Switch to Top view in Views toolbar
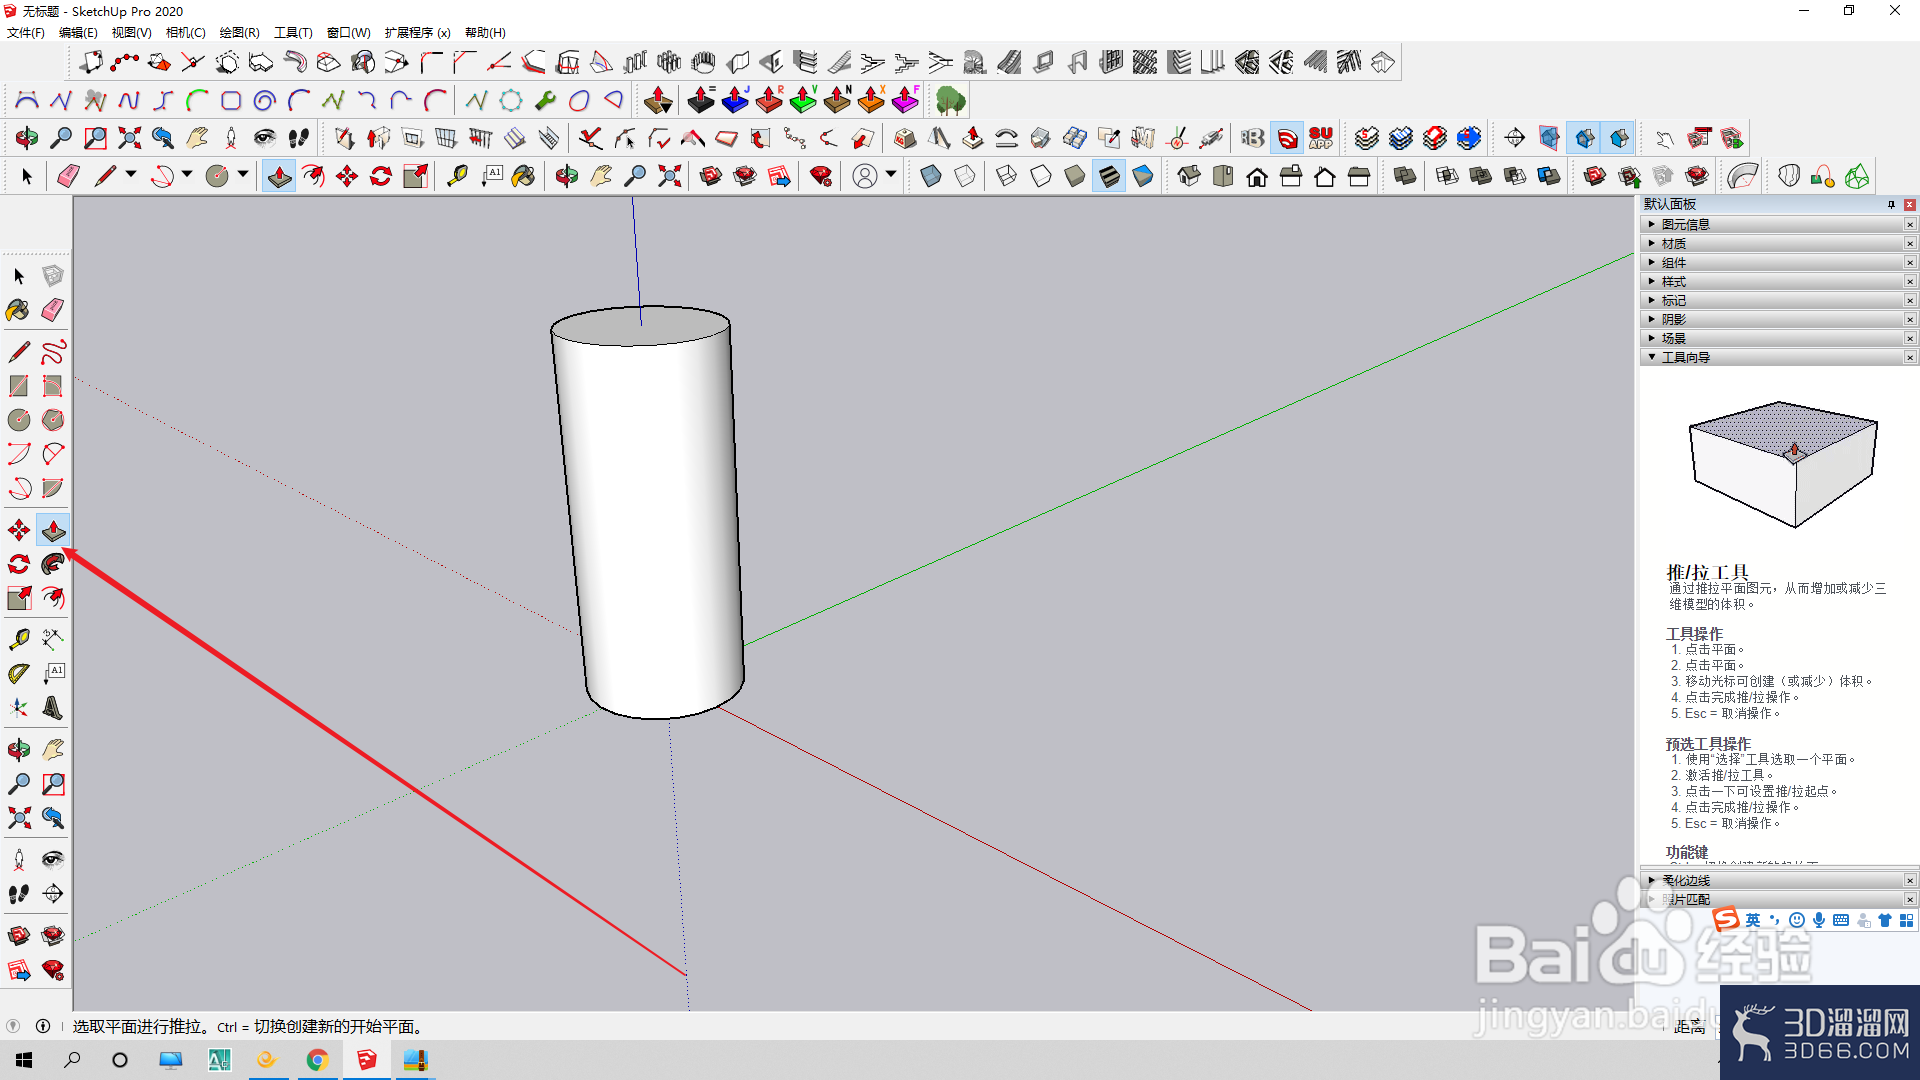This screenshot has height=1080, width=1920. pyautogui.click(x=1223, y=177)
